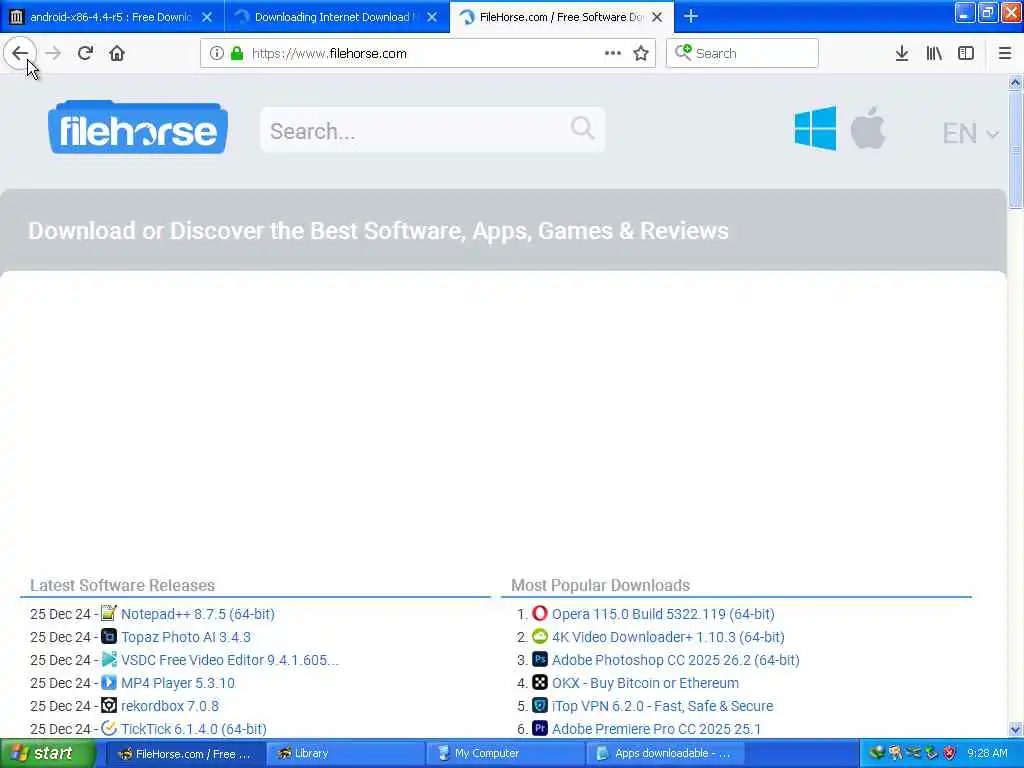Click the green secure padlock icon
Screen dimensions: 1024x768
pyautogui.click(x=237, y=54)
